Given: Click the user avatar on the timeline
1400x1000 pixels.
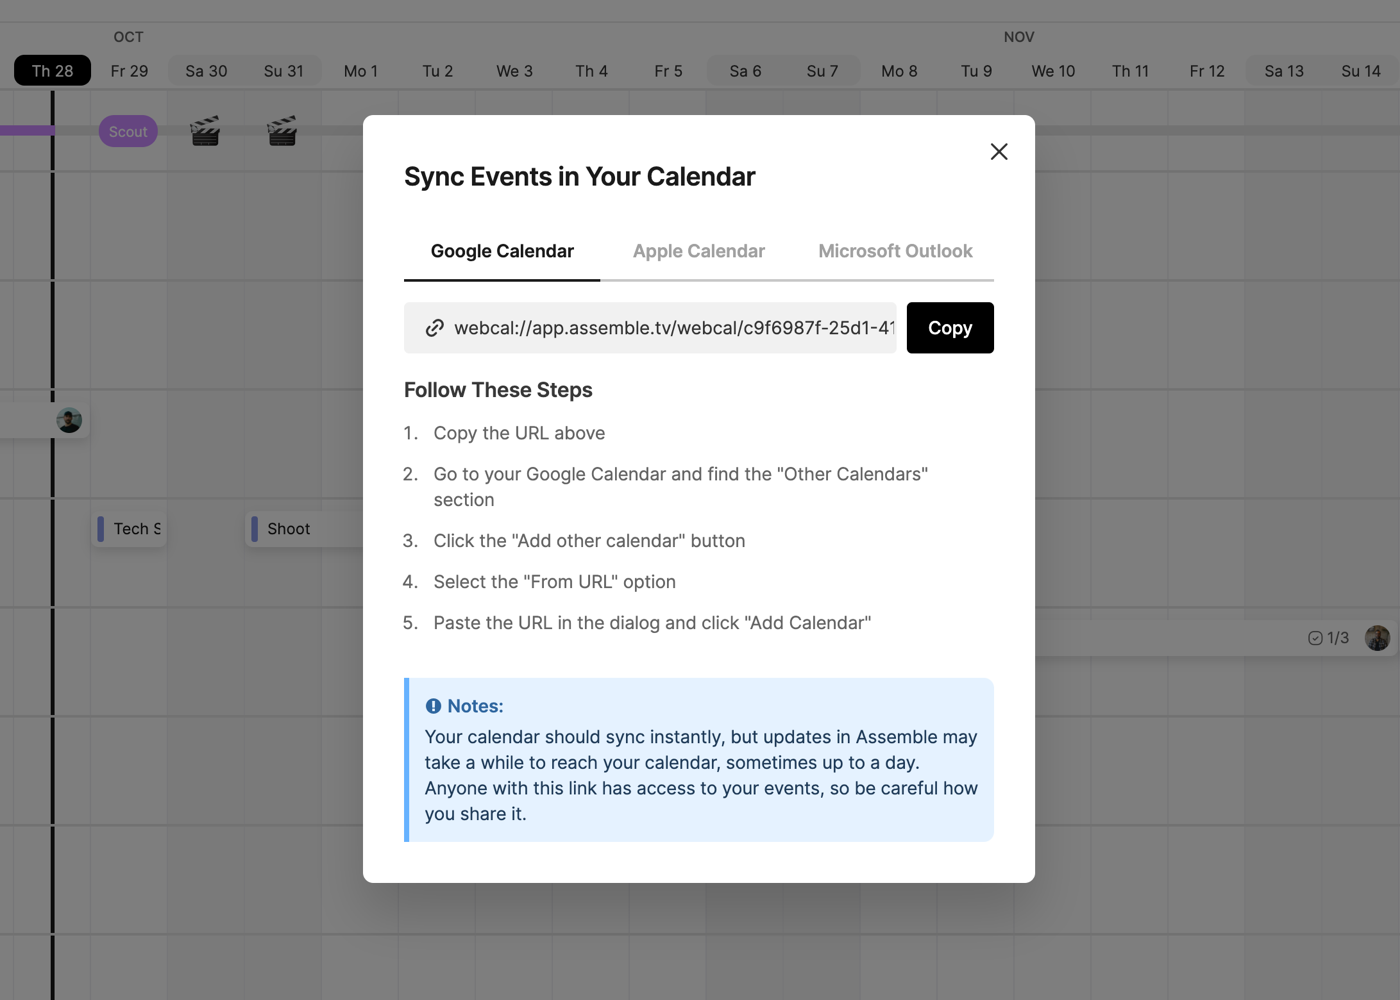Looking at the screenshot, I should point(69,420).
